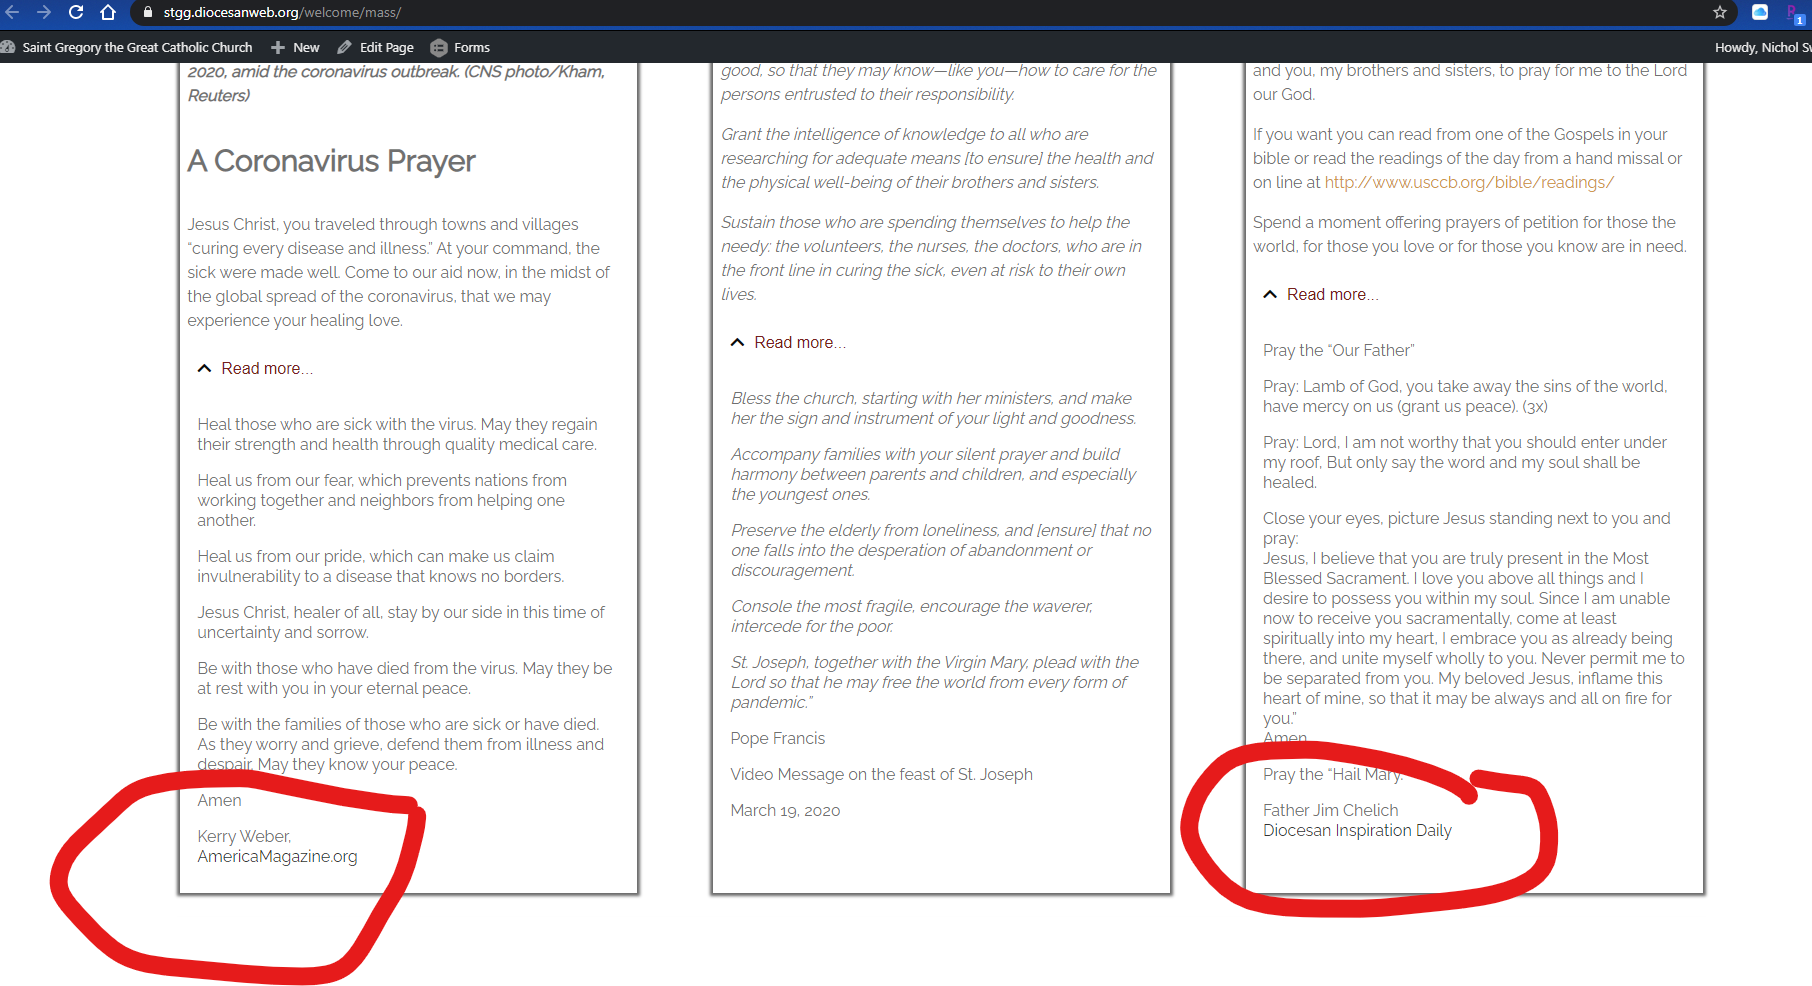Open the New content menu
This screenshot has height=986, width=1812.
[296, 47]
